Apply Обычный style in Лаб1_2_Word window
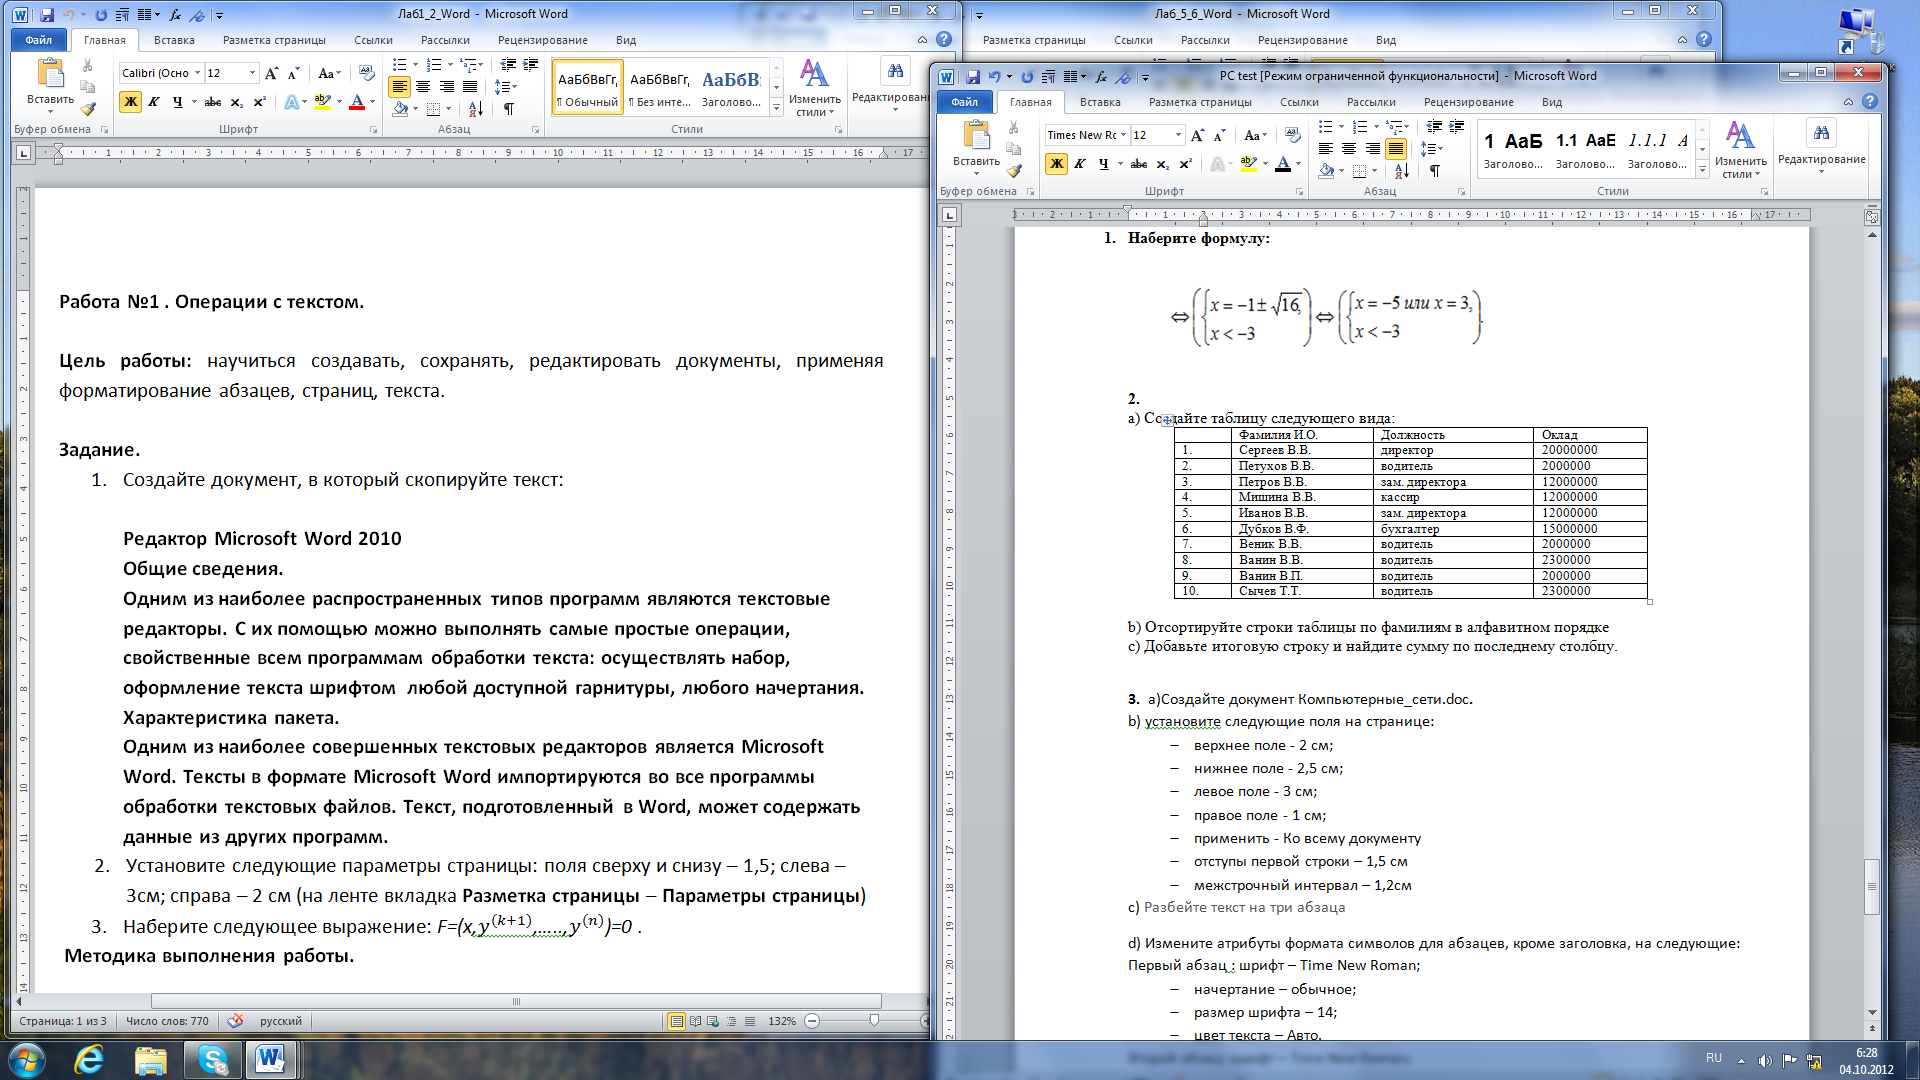The width and height of the screenshot is (1920, 1080). tap(587, 87)
